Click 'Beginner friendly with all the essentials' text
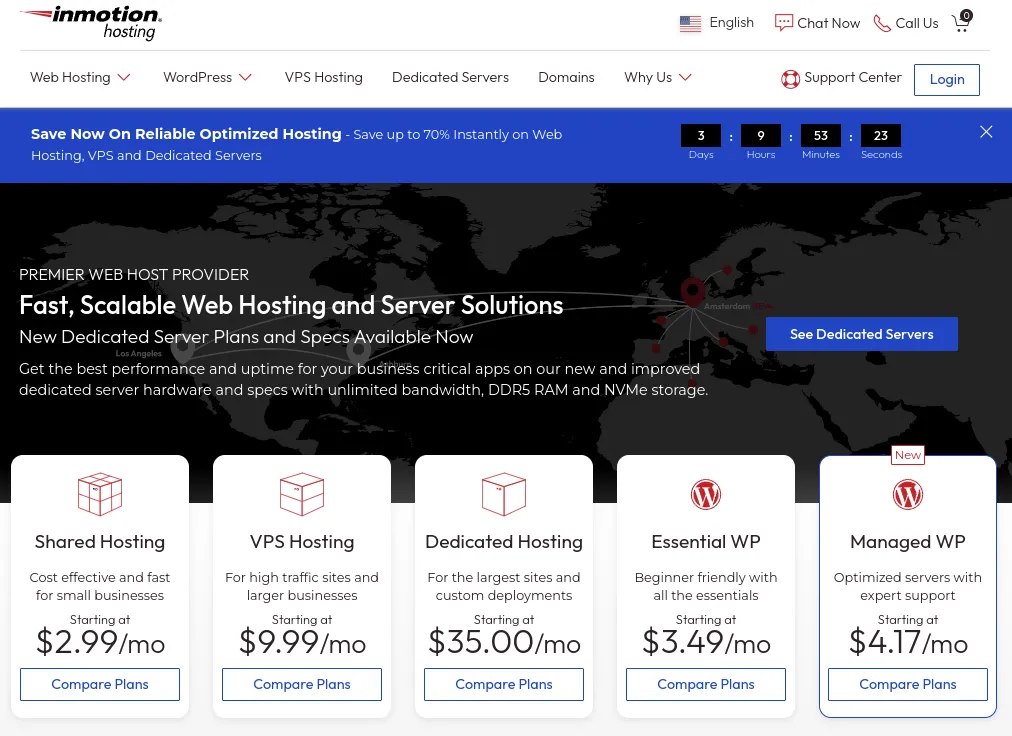 point(706,586)
